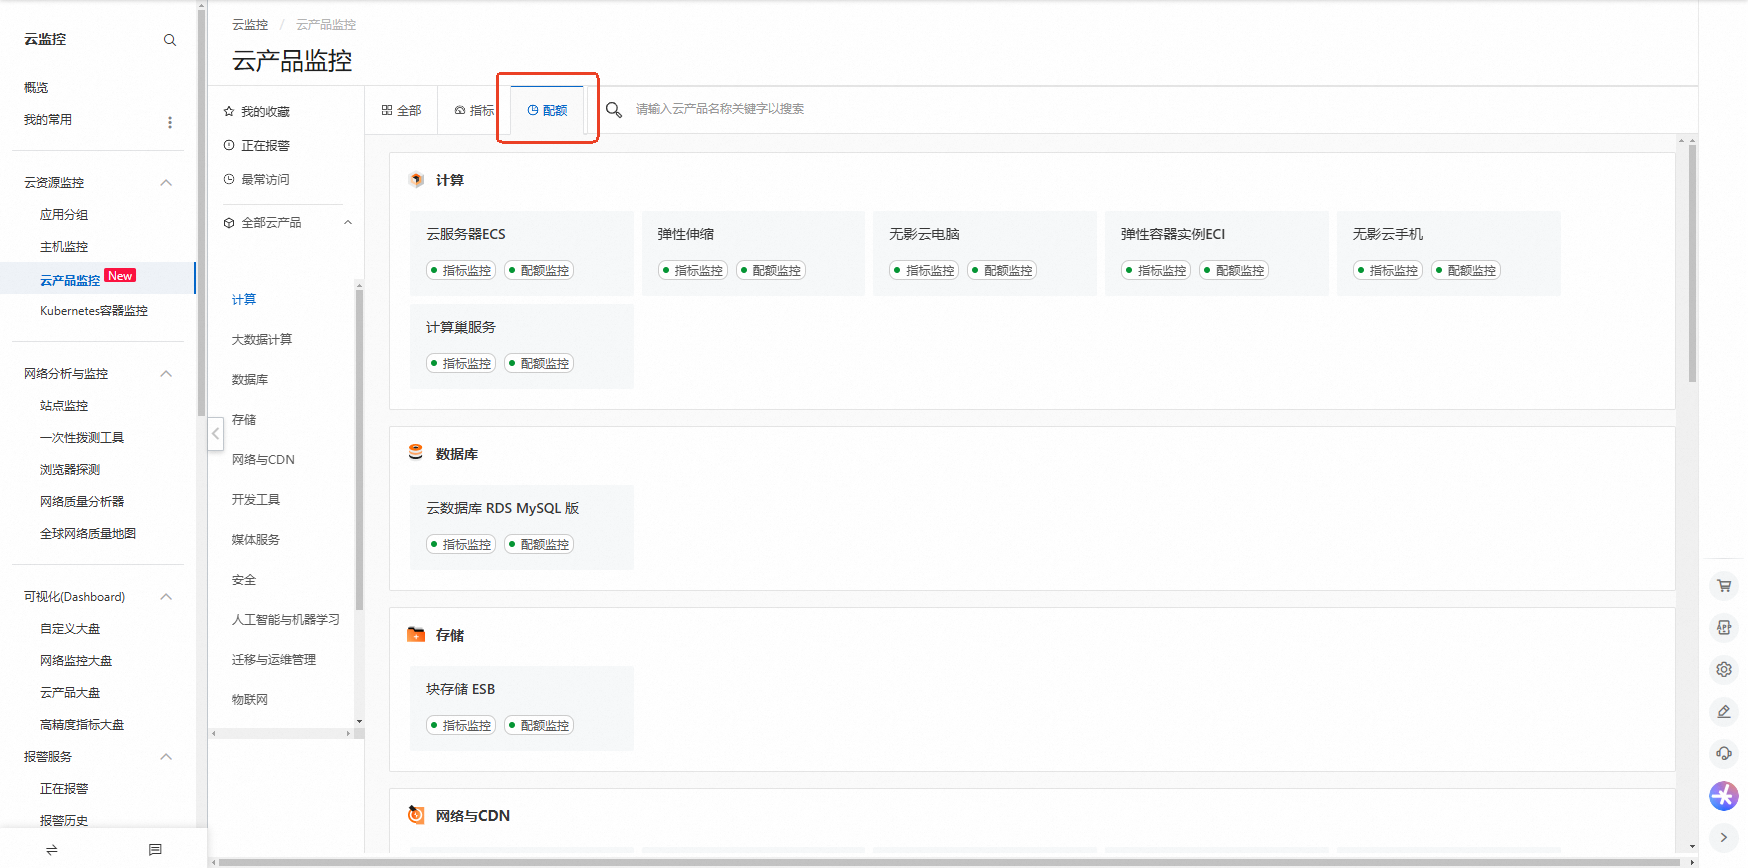This screenshot has width=1748, height=868.
Task: Click the settings gear icon in right toolbar
Action: (x=1724, y=669)
